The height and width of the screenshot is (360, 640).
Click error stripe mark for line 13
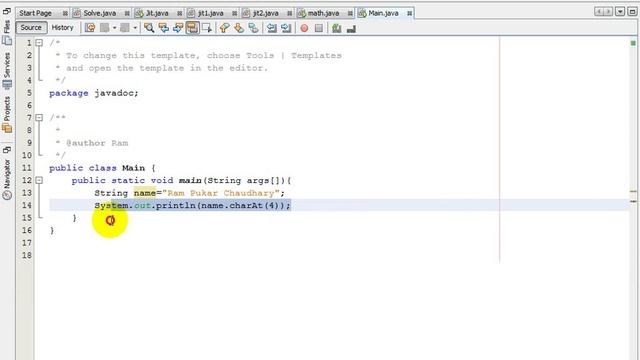tap(633, 191)
